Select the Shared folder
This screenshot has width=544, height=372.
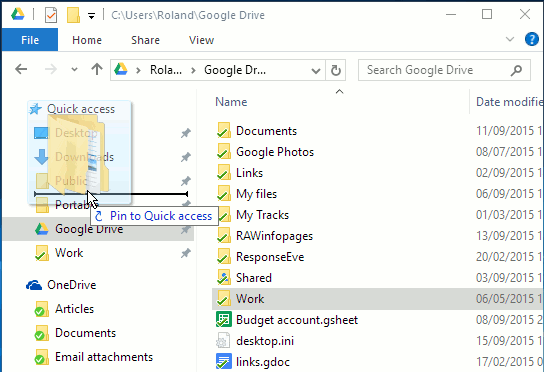coord(254,278)
